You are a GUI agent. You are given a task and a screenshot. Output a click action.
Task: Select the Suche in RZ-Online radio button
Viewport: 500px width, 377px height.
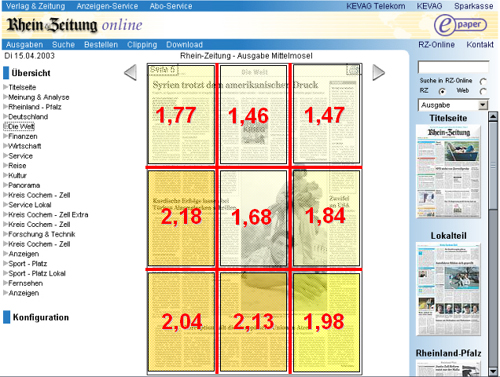[483, 81]
